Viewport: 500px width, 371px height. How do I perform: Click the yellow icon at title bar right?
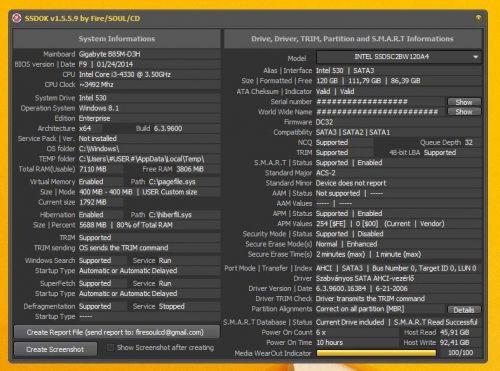[478, 18]
